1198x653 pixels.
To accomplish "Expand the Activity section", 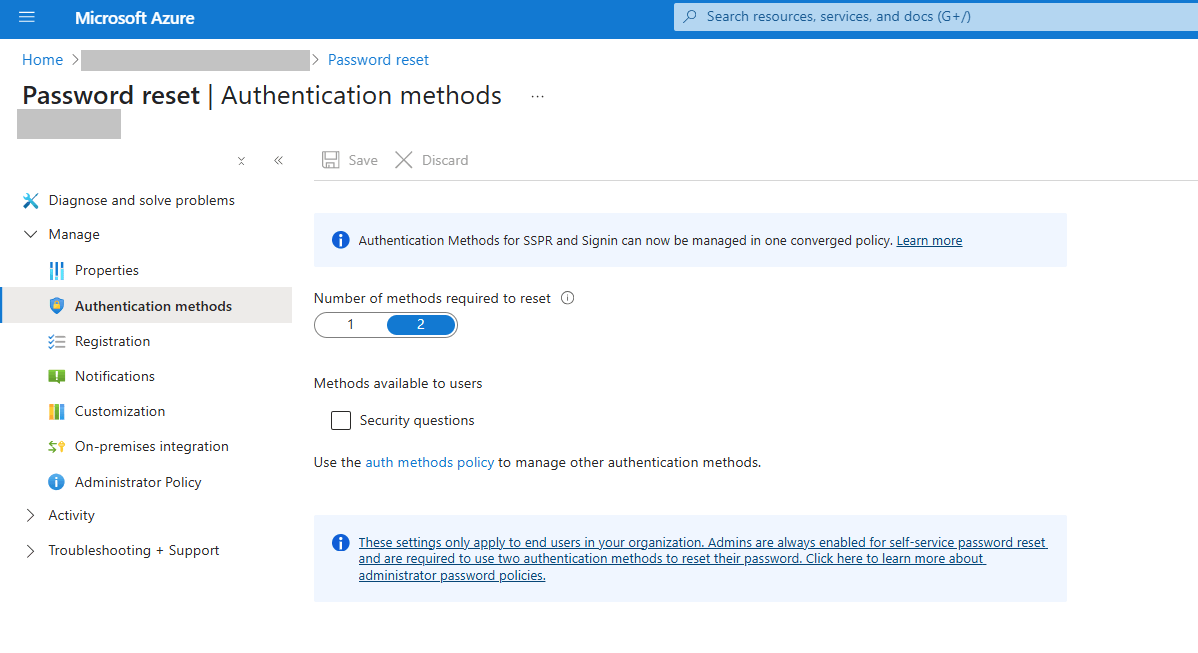I will coord(30,515).
